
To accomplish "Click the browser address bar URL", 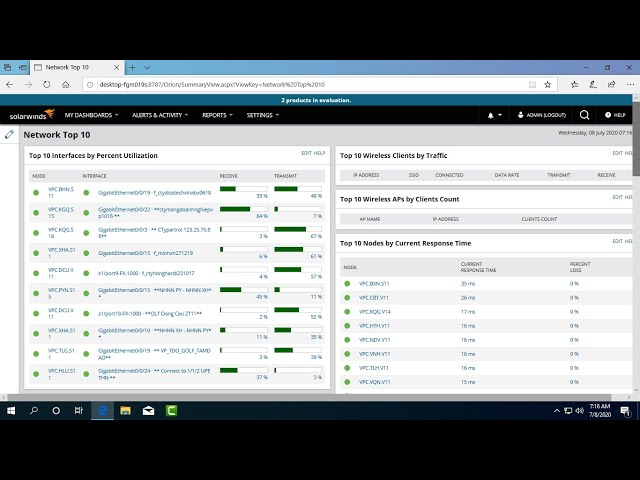I will click(x=212, y=84).
